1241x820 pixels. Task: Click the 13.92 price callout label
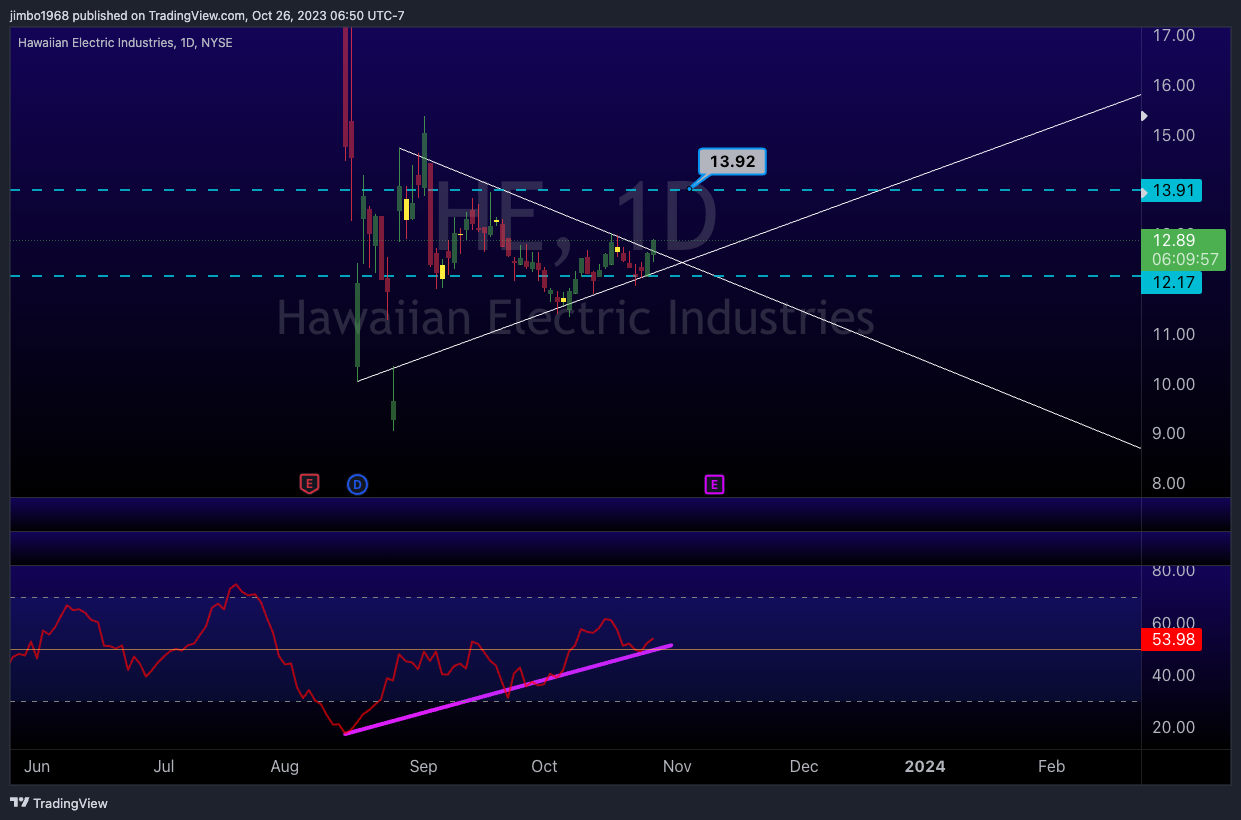[733, 161]
